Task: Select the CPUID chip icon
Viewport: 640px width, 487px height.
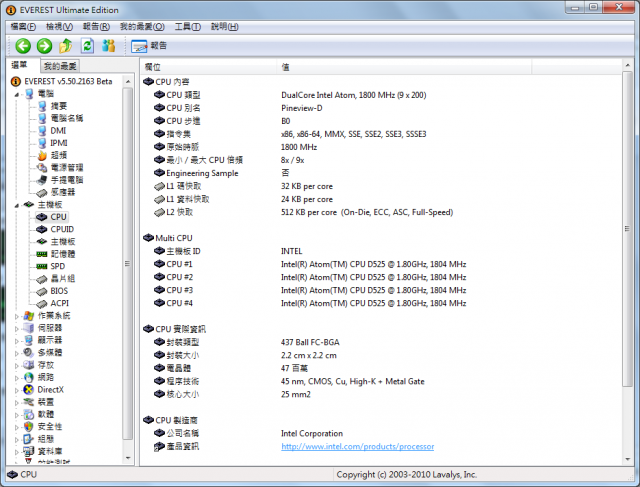Action: coord(42,229)
